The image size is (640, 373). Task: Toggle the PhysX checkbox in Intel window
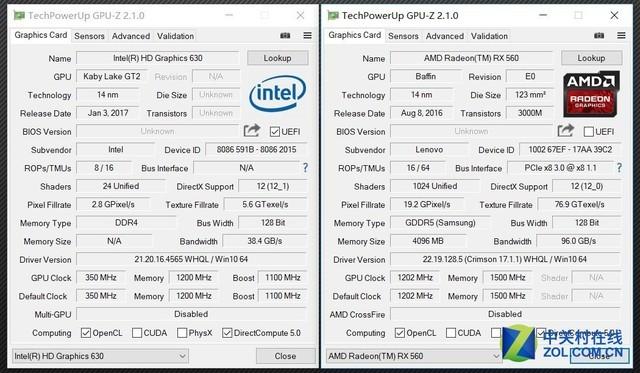click(182, 333)
